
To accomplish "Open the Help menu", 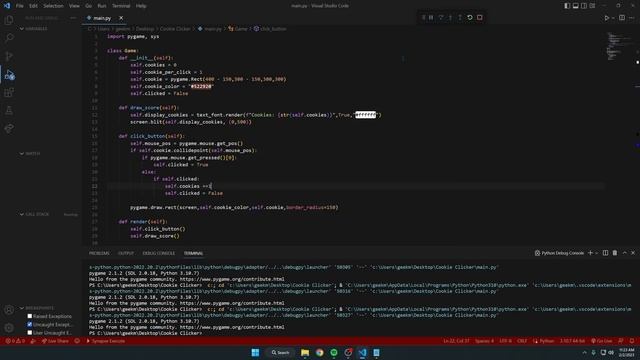I will [141, 6].
